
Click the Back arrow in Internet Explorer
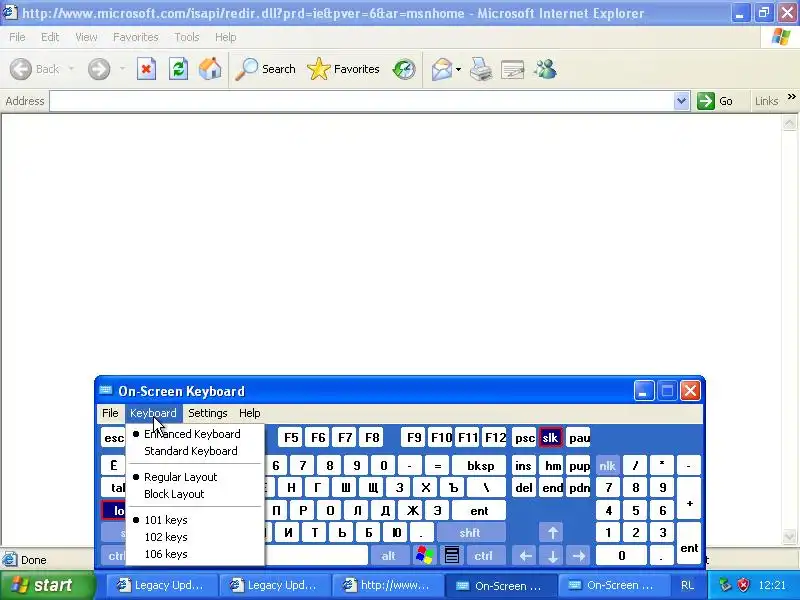21,69
